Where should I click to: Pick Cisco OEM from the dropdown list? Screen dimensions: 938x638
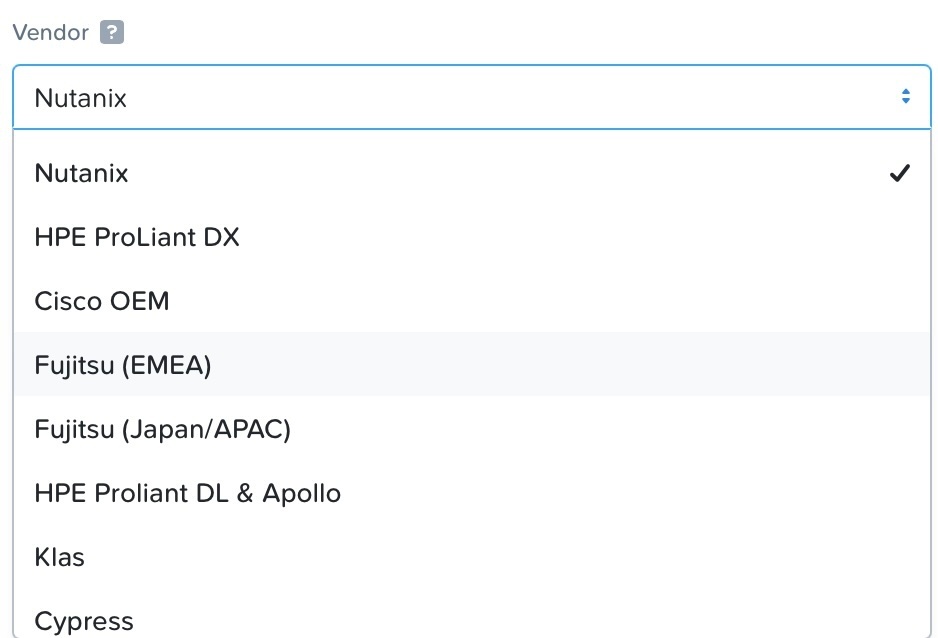click(472, 301)
